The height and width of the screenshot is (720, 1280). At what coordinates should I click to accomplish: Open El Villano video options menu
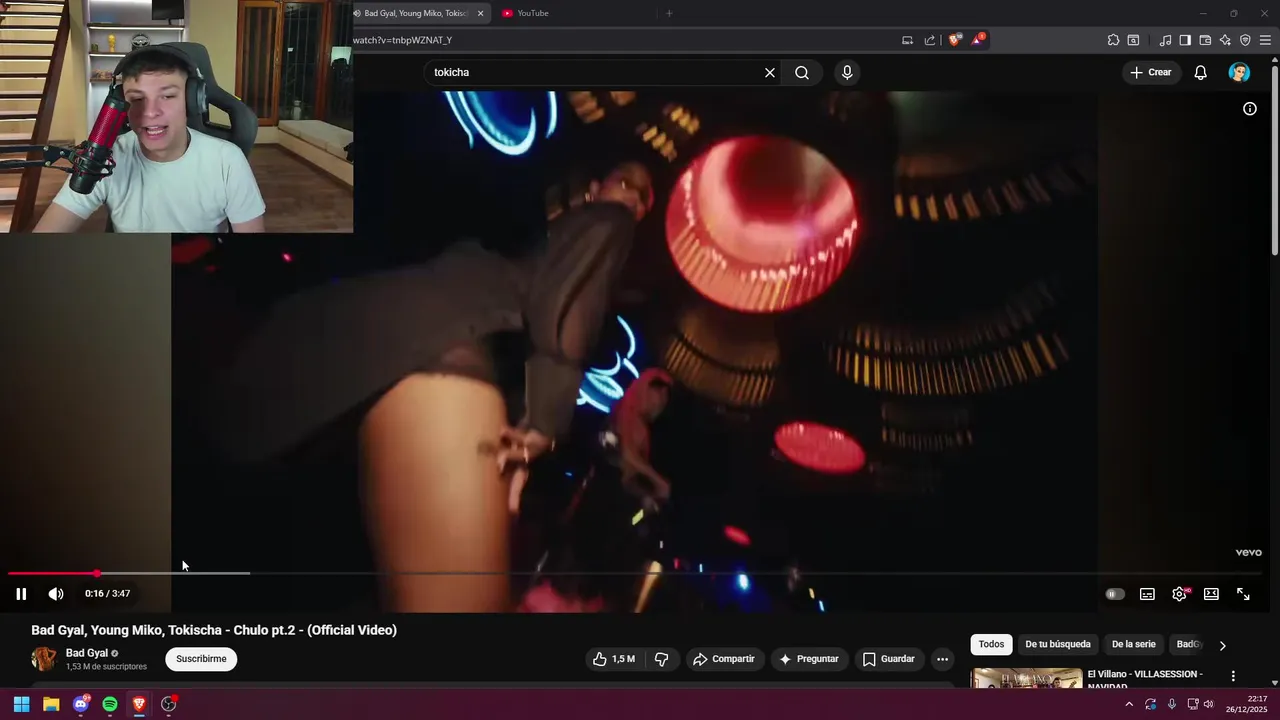[x=1233, y=676]
